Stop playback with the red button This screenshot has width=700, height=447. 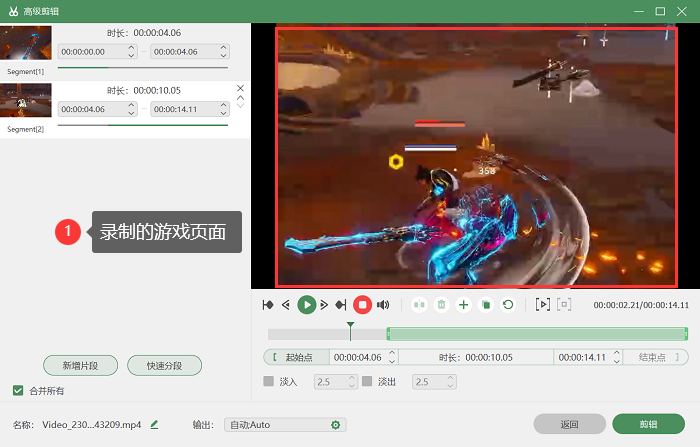pos(362,305)
